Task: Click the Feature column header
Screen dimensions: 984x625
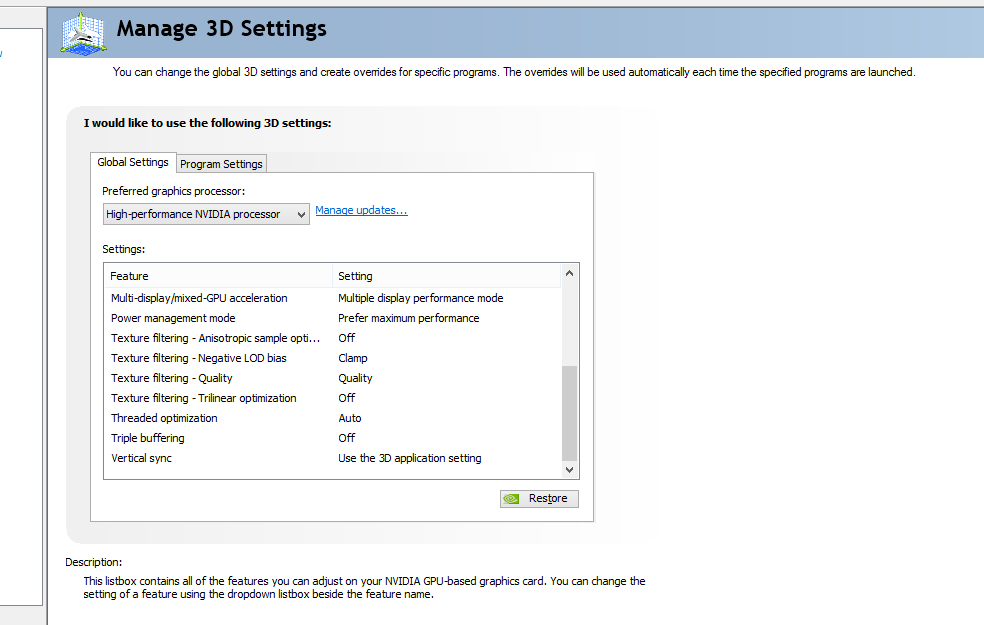Action: pos(218,276)
